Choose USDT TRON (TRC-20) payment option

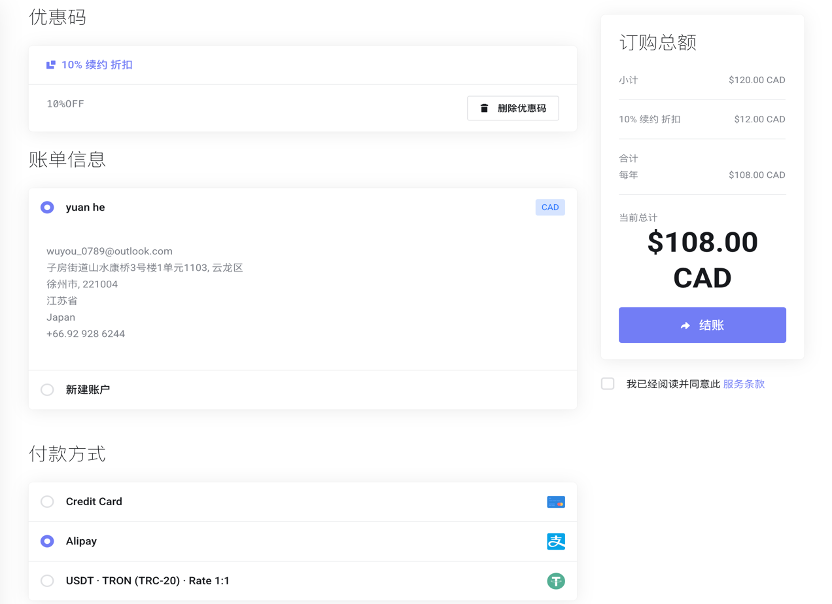[47, 581]
